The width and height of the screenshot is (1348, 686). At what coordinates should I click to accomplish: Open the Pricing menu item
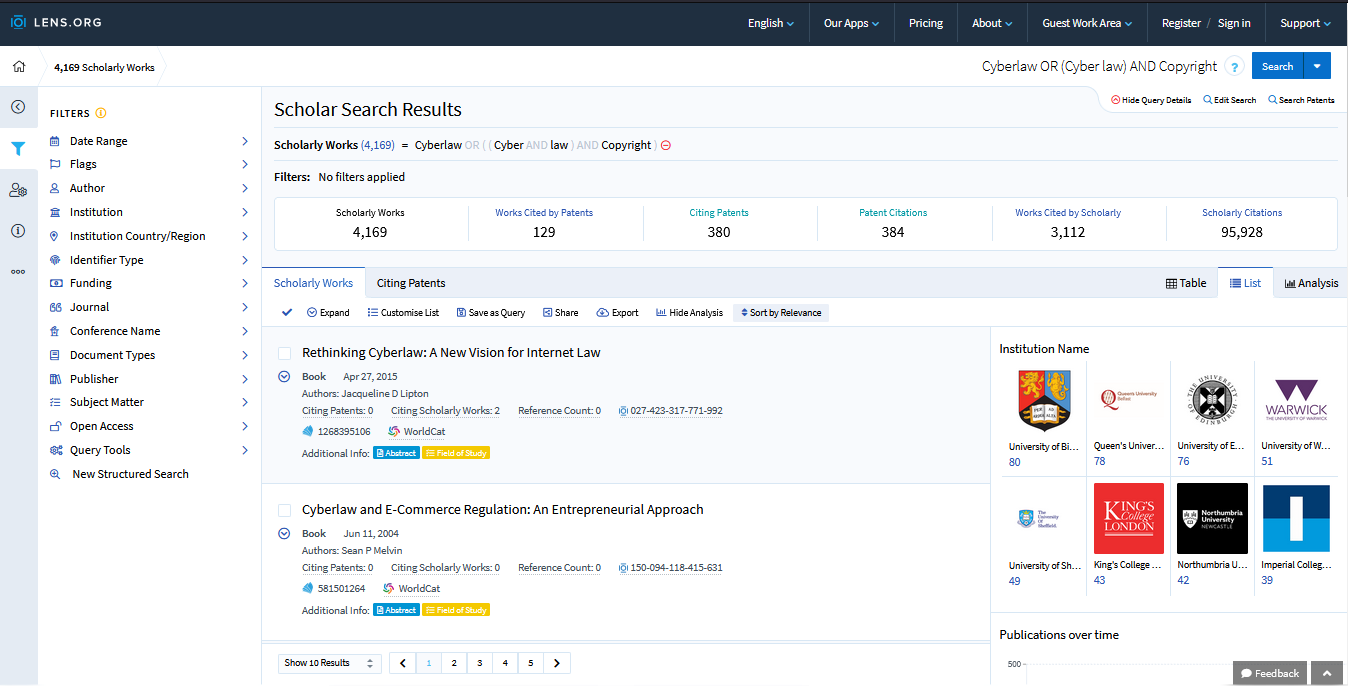926,23
